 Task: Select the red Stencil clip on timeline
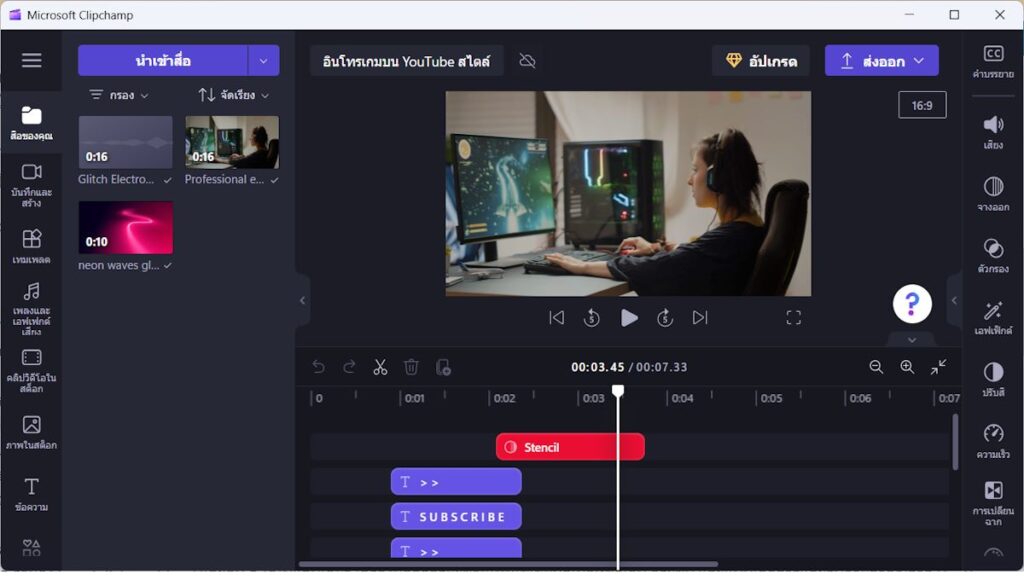point(570,447)
